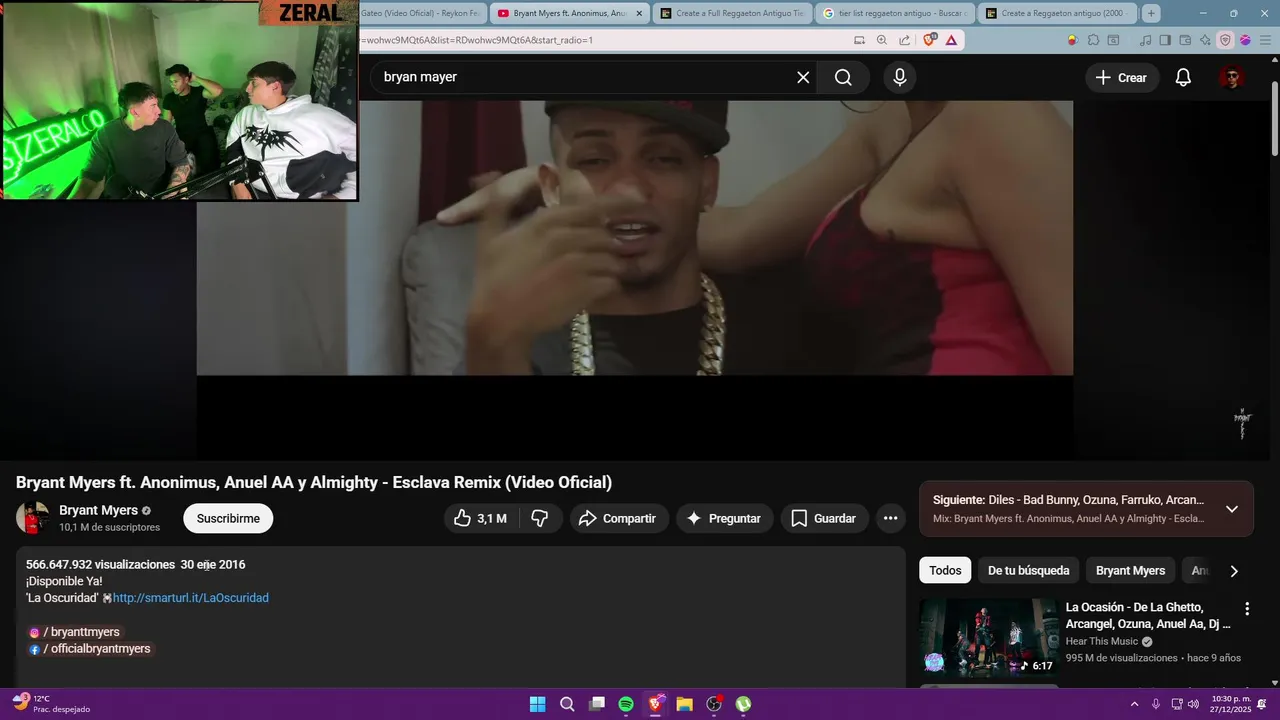1280x720 pixels.
Task: Open the three-dot more actions menu
Action: coord(890,518)
